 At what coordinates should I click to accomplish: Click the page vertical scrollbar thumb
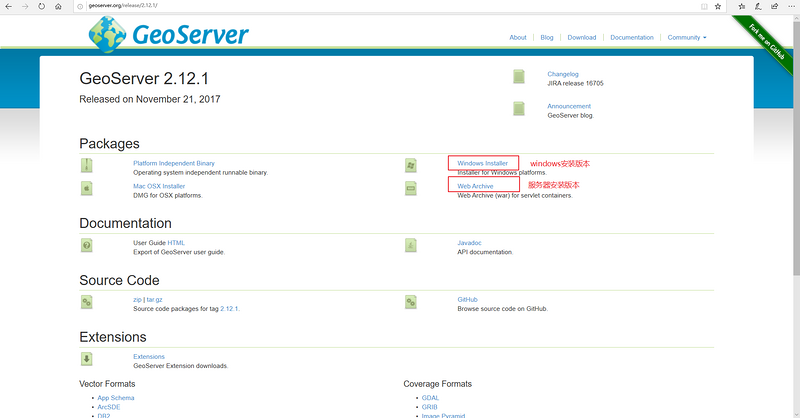(796, 148)
